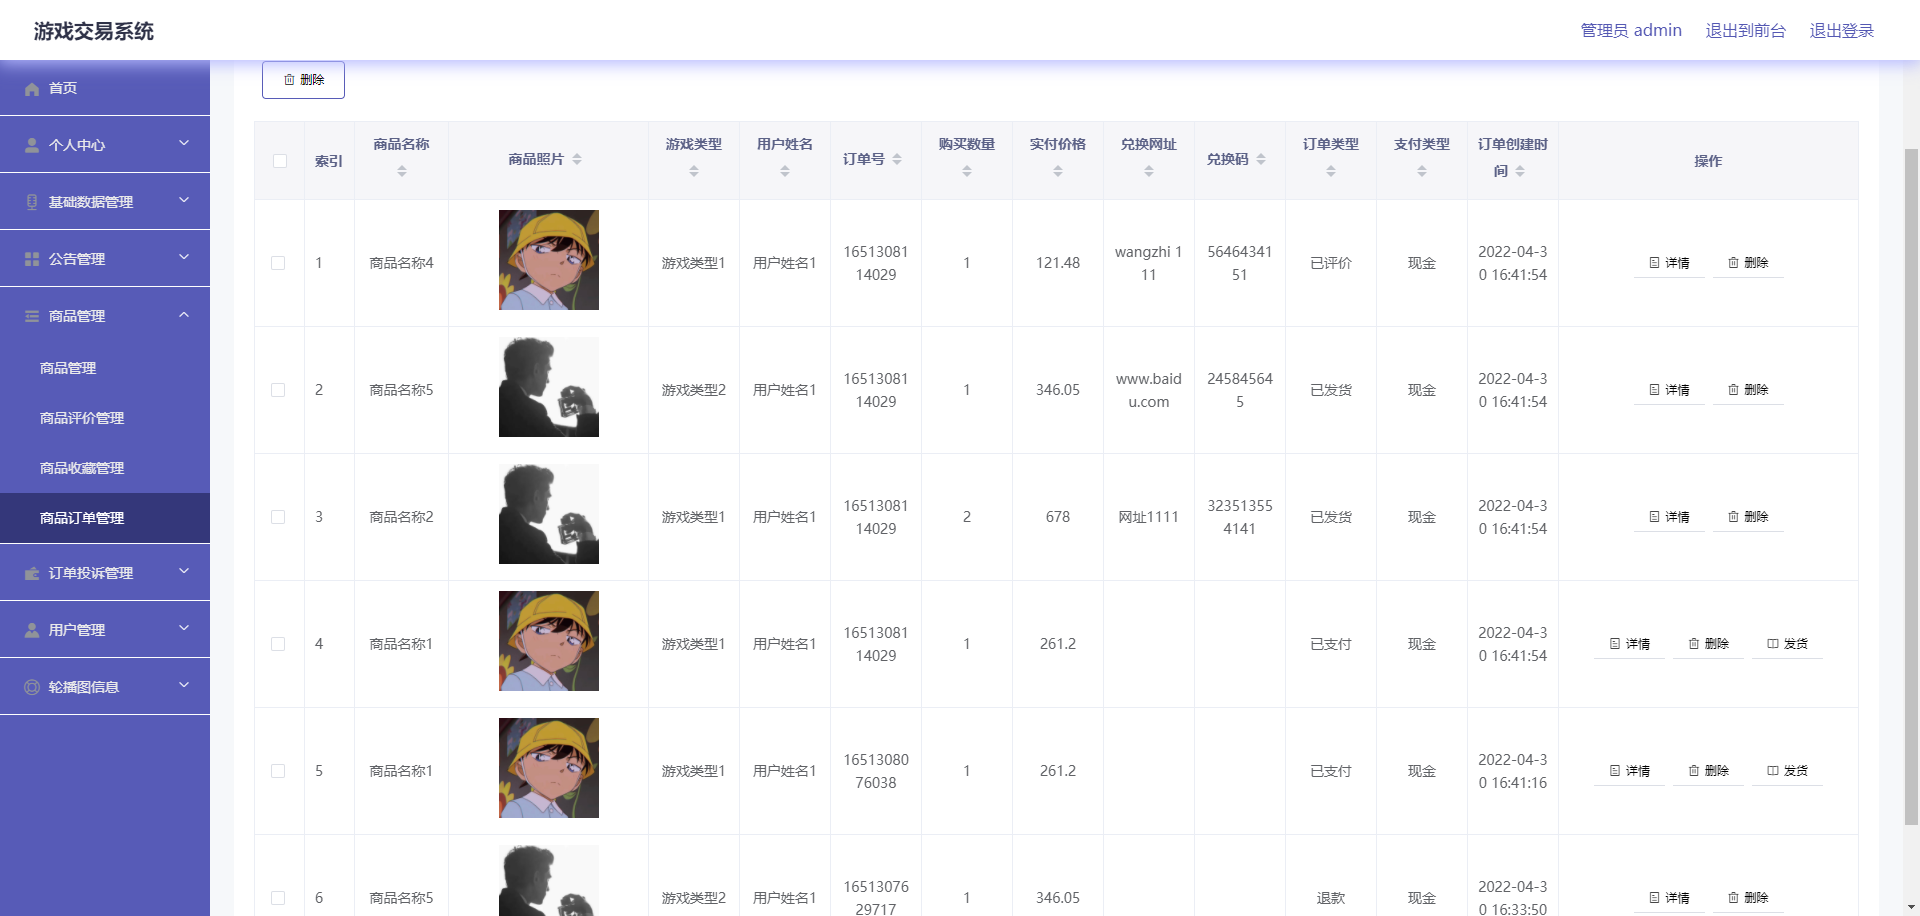Viewport: 1920px width, 916px height.
Task: Open the 商品管理 submenu item
Action: coord(105,368)
